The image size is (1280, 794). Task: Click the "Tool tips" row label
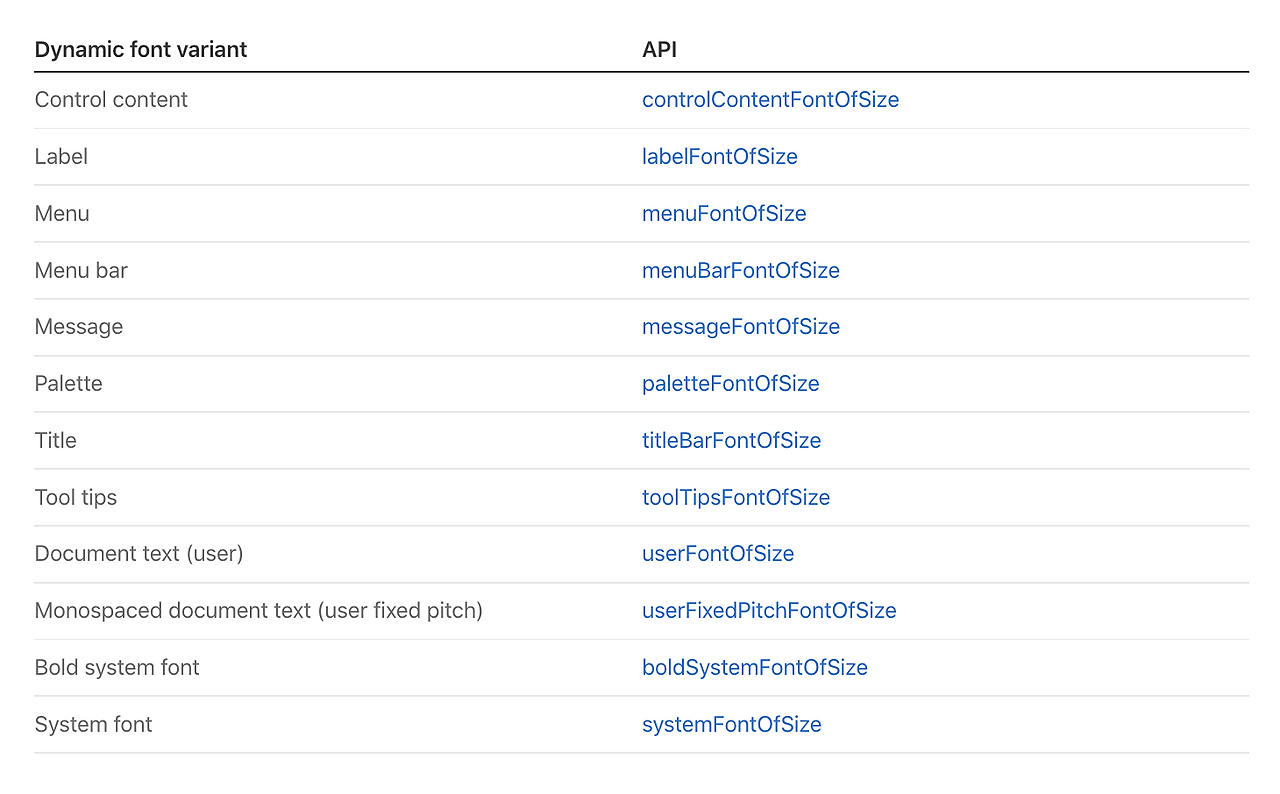[x=75, y=498]
